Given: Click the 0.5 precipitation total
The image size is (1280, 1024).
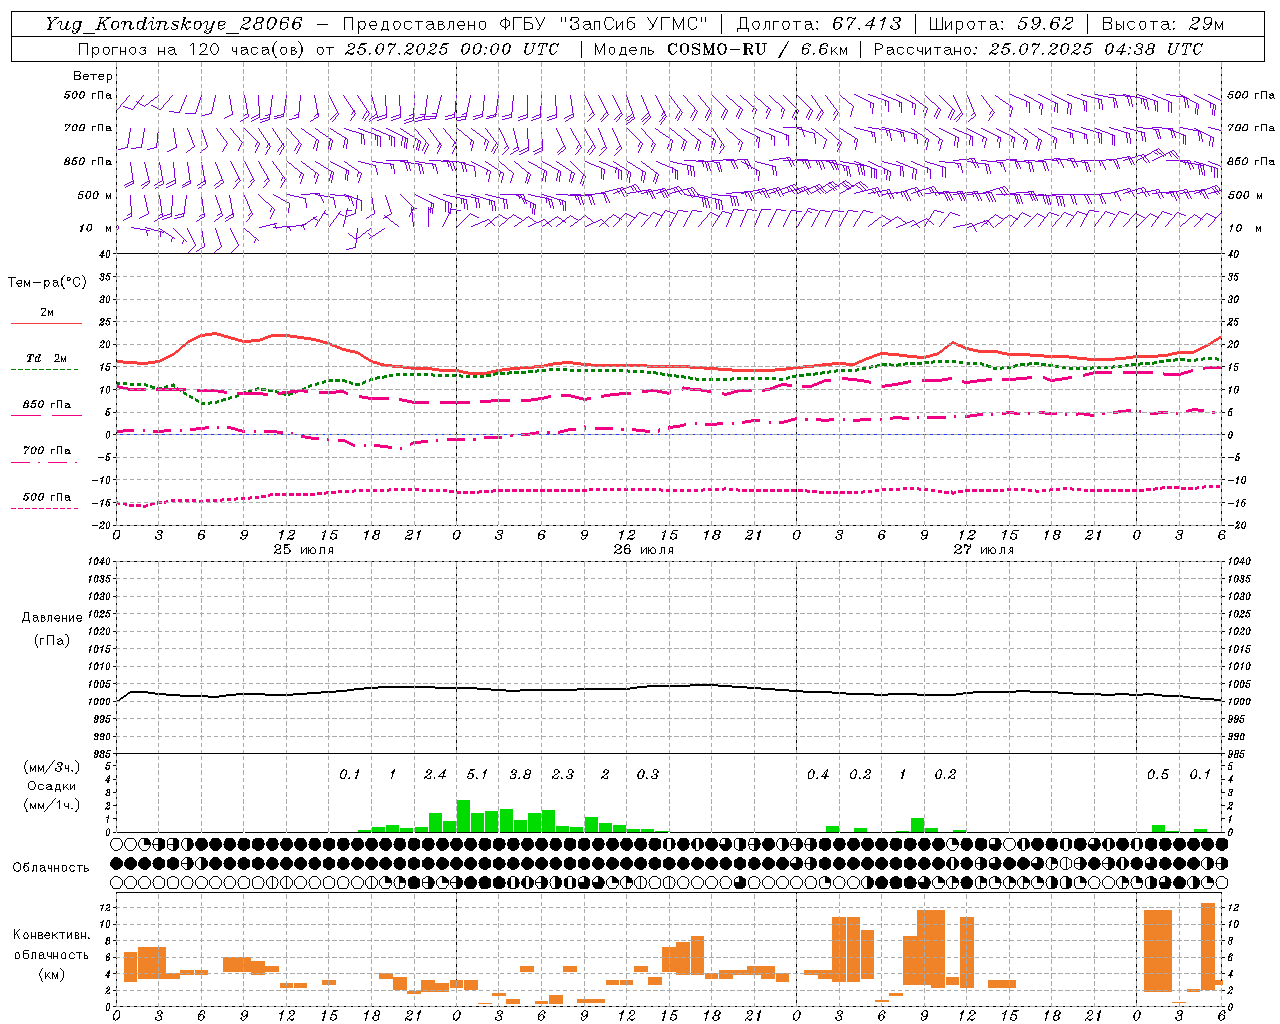Looking at the screenshot, I should click(1158, 775).
